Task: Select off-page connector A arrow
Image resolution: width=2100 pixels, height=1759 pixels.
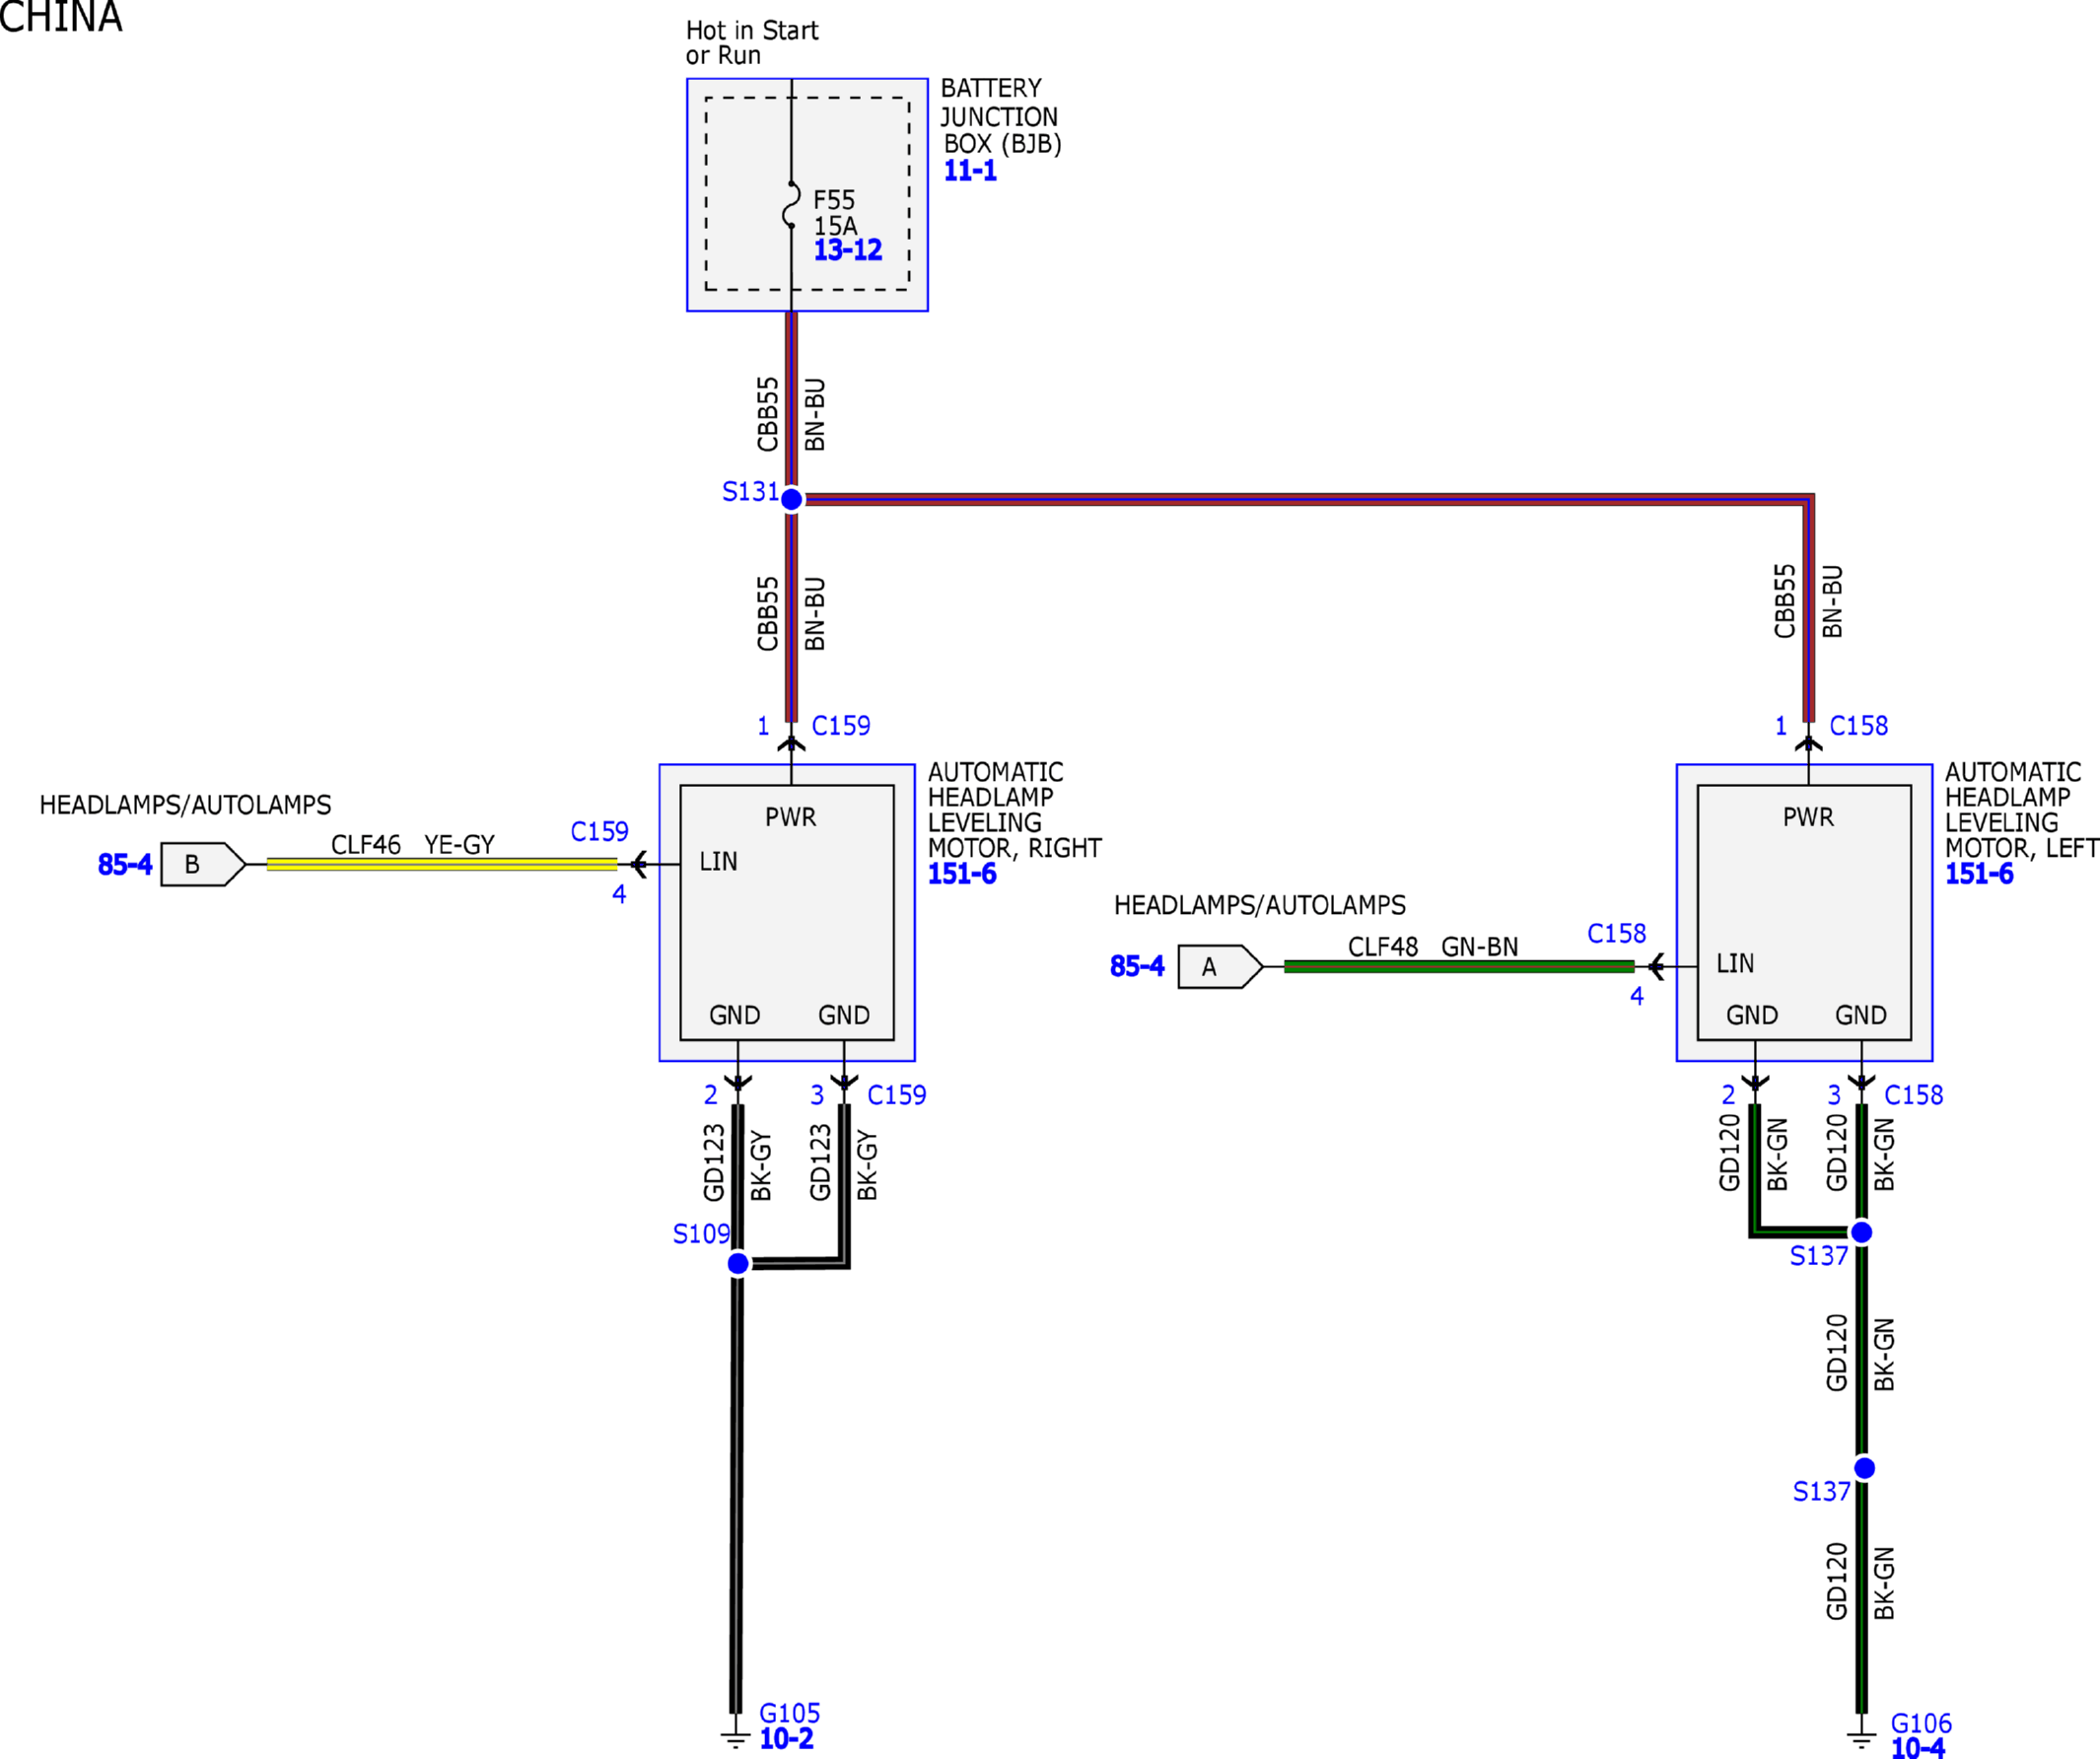Action: pyautogui.click(x=1220, y=967)
